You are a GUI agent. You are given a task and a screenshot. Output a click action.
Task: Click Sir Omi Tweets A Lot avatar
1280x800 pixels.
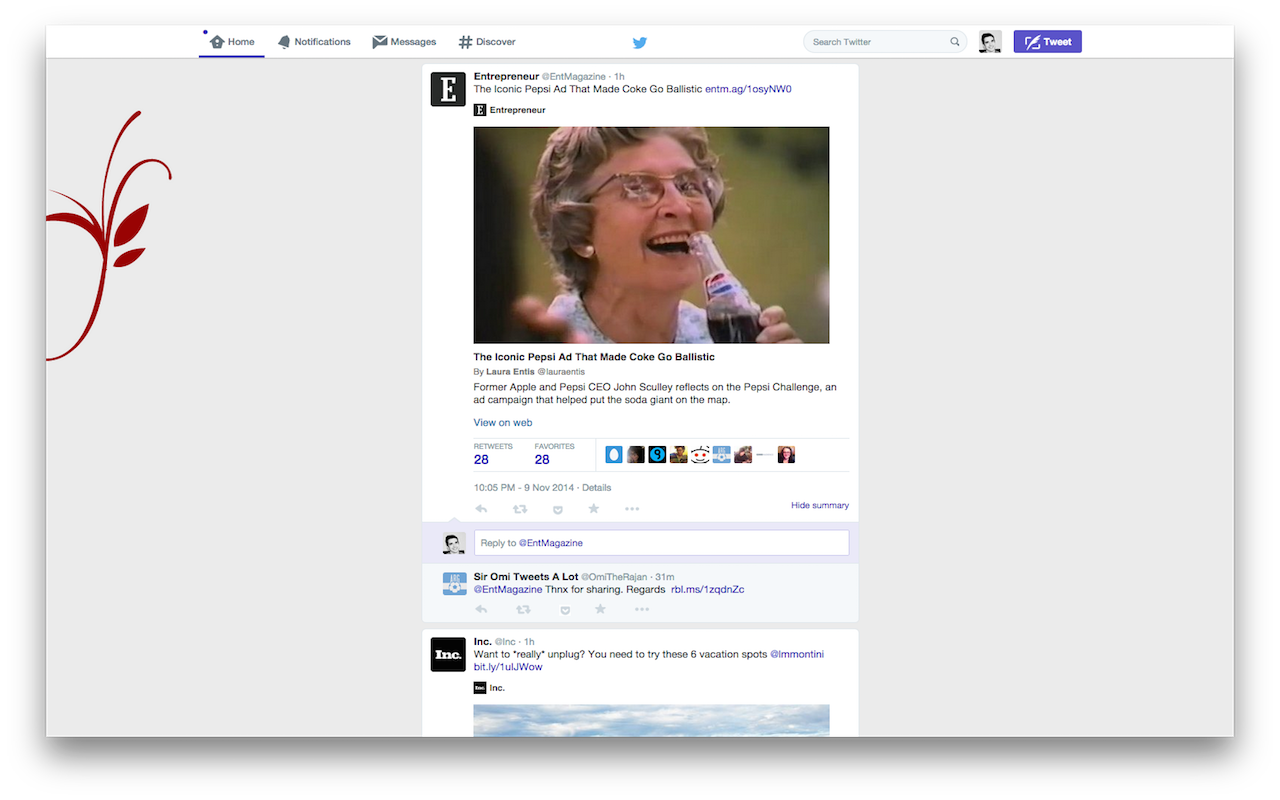point(454,584)
